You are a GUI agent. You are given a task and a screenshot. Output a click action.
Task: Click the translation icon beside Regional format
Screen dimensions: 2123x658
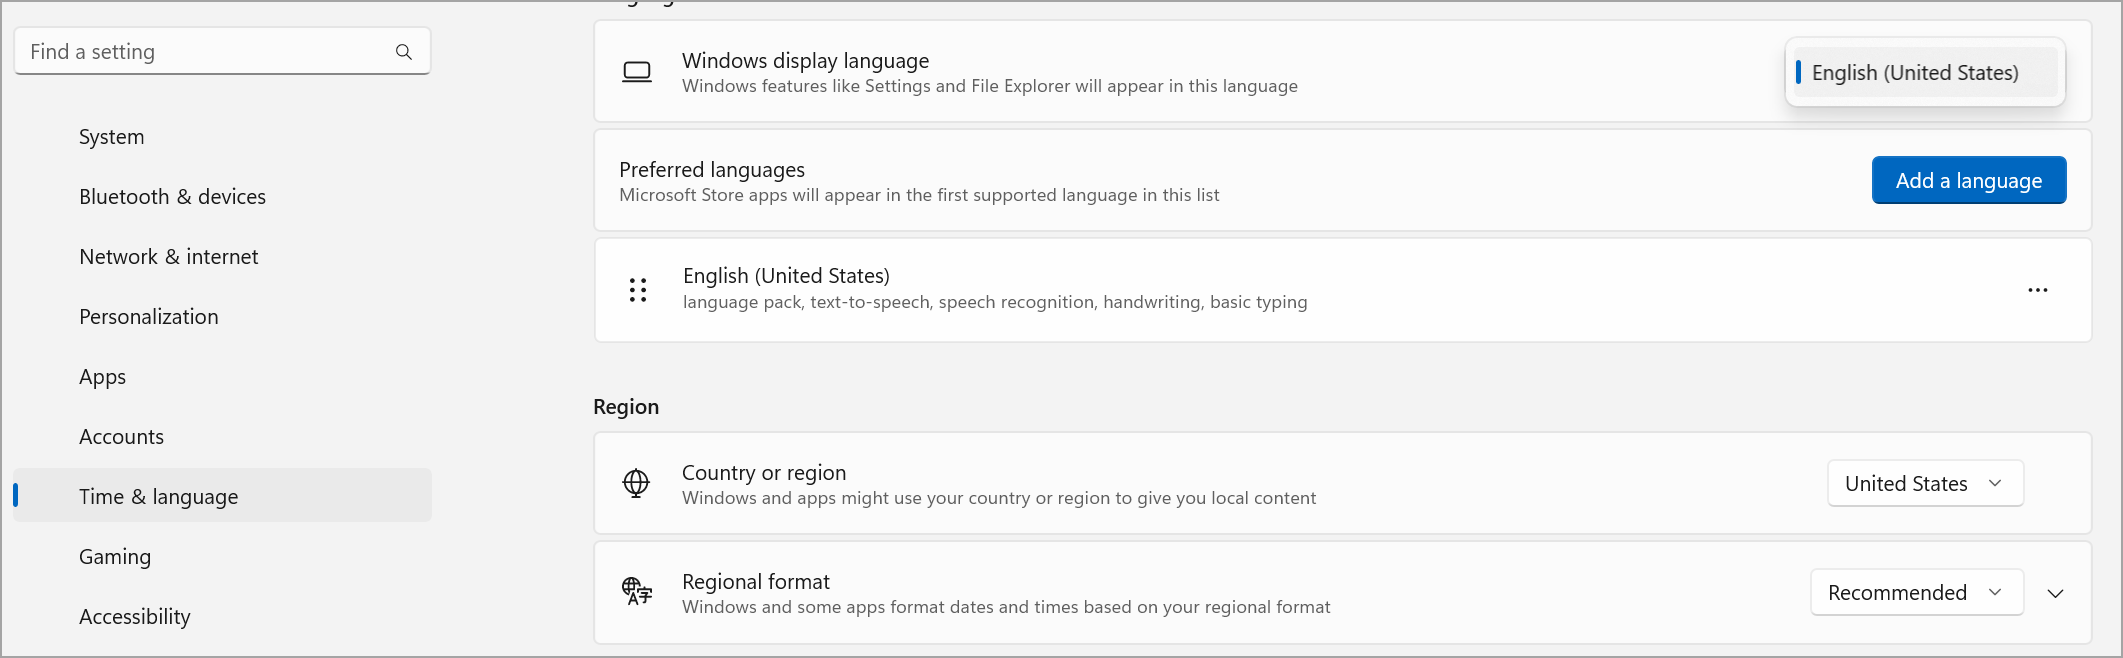click(638, 592)
